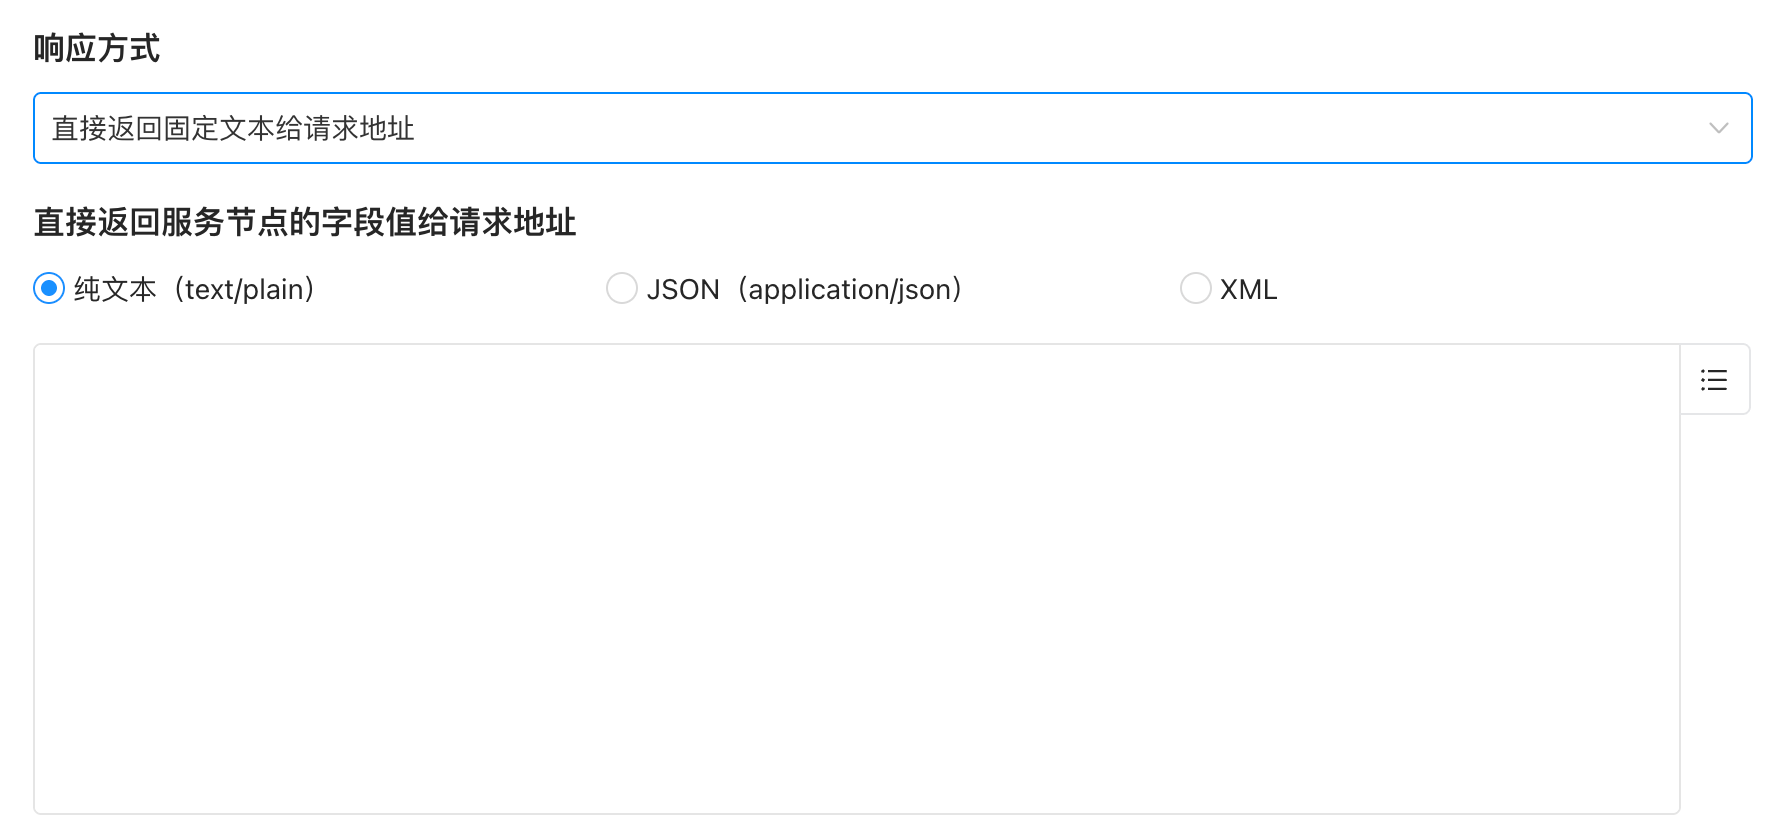The width and height of the screenshot is (1766, 838).
Task: Click inside the empty response text area
Action: pos(856,578)
